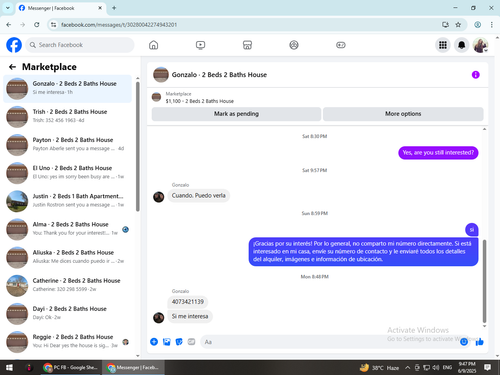This screenshot has width=500, height=375.
Task: Click the 'Si me interesa' message bubble
Action: 190,316
